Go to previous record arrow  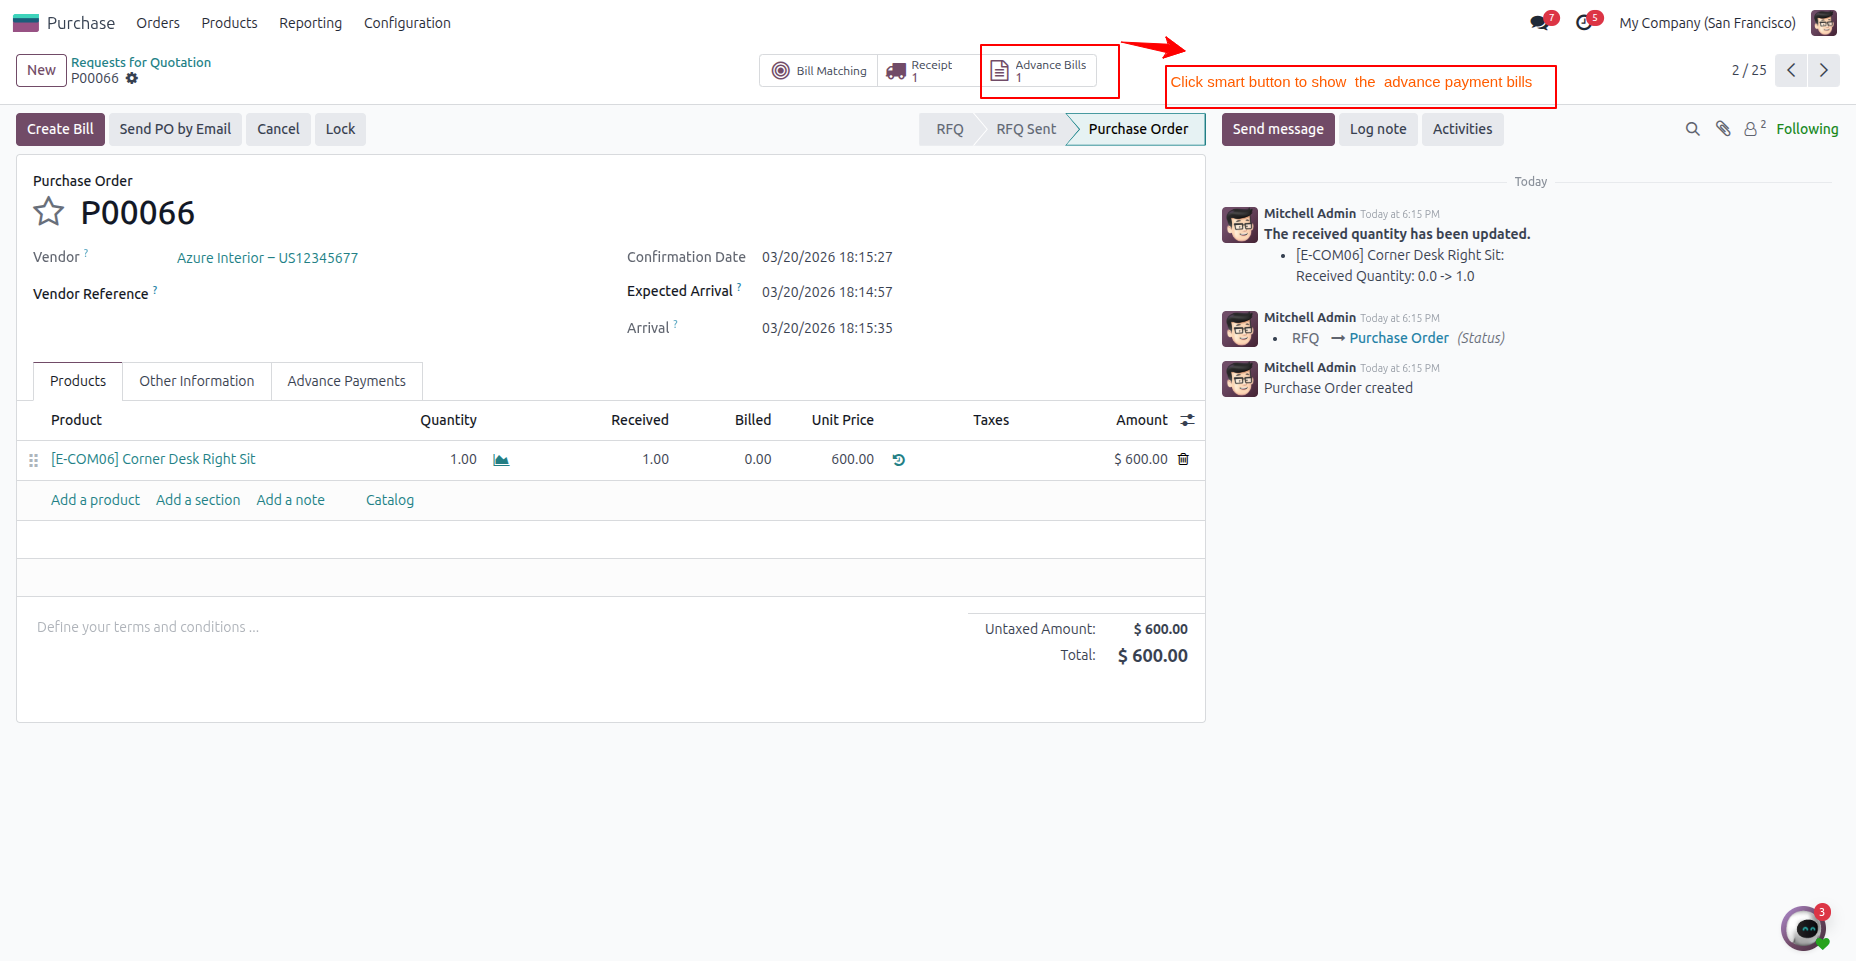click(1791, 70)
